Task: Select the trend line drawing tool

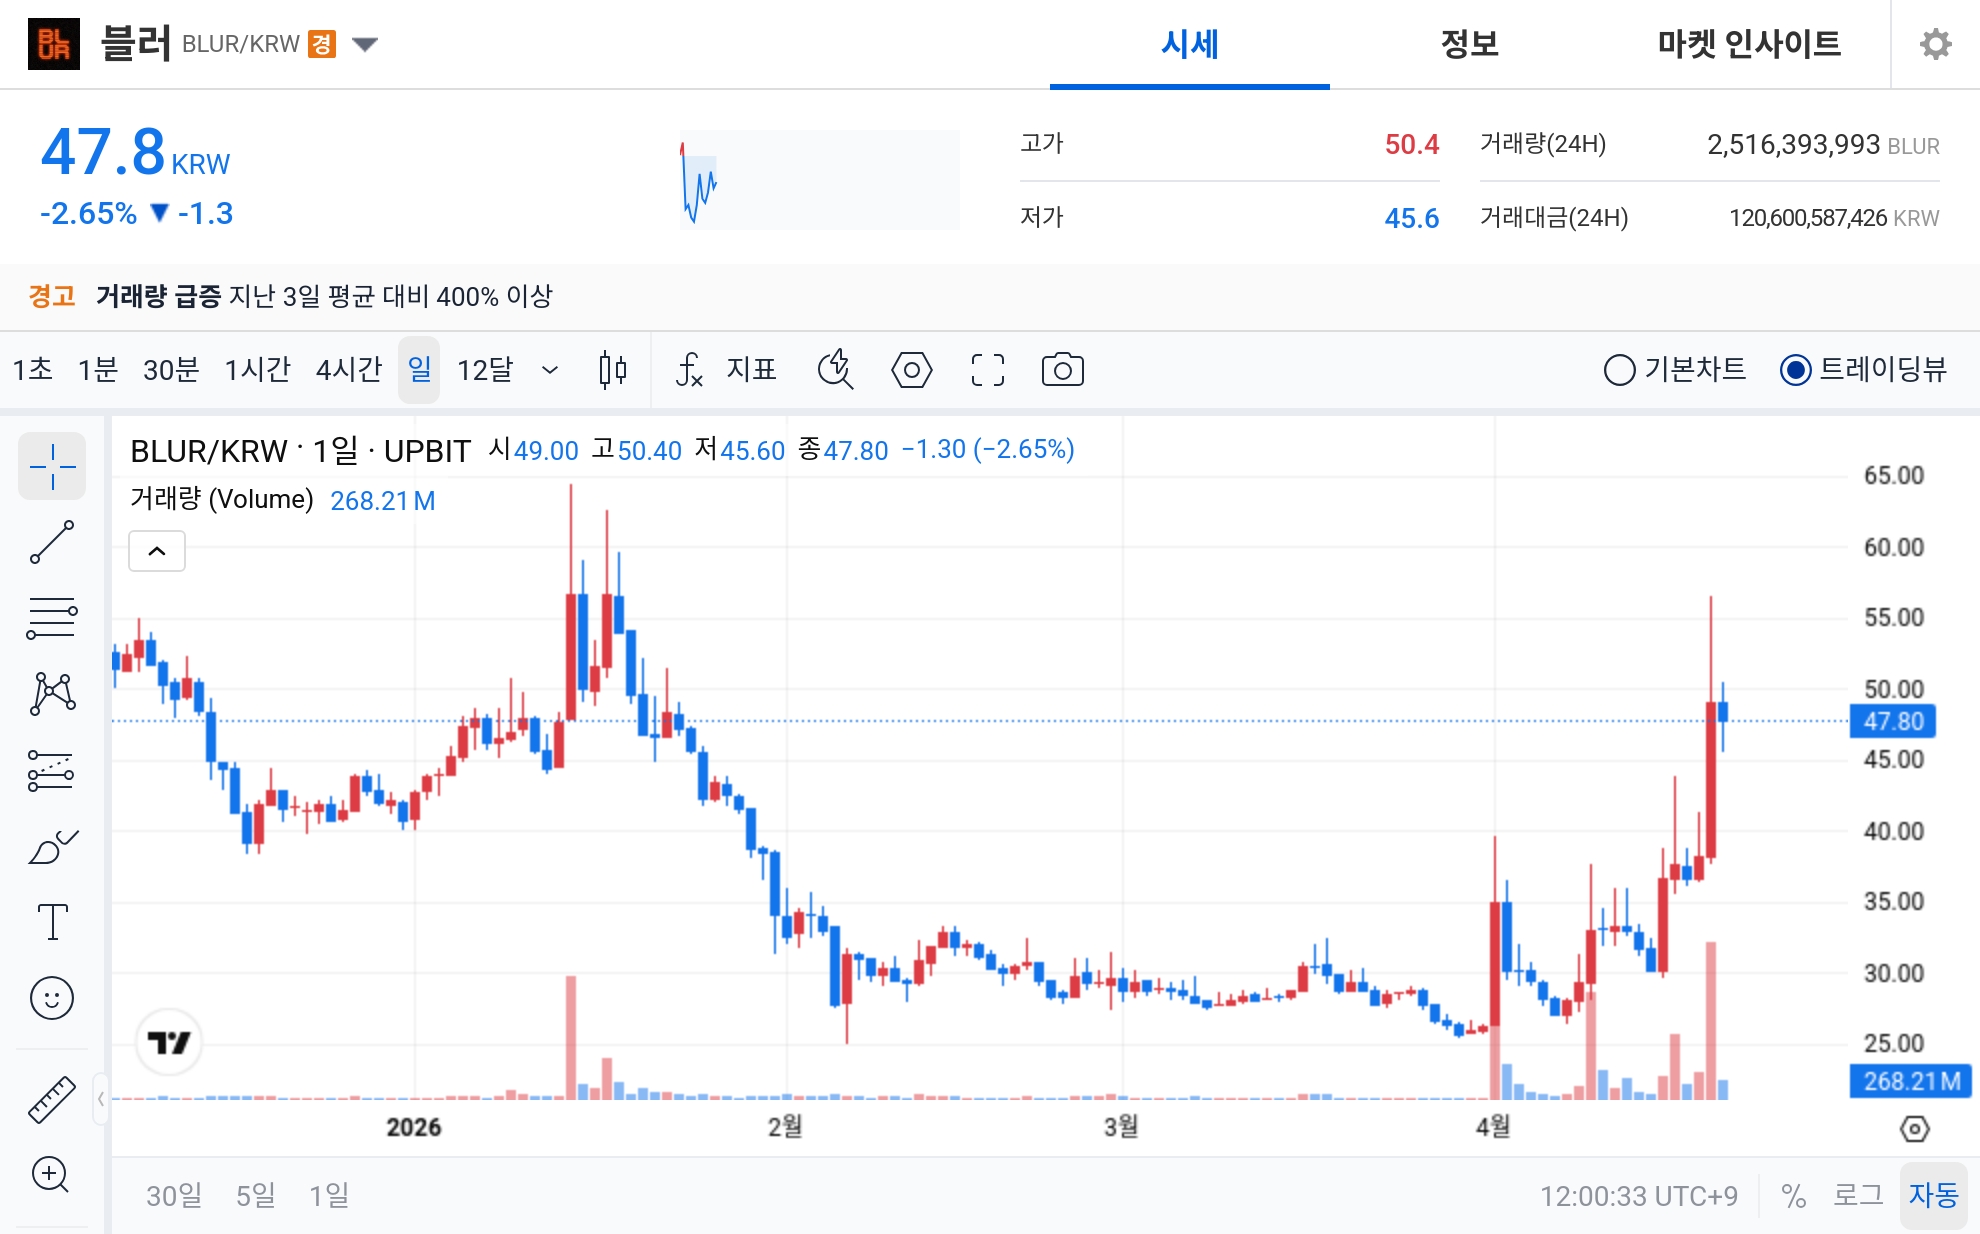Action: point(52,543)
